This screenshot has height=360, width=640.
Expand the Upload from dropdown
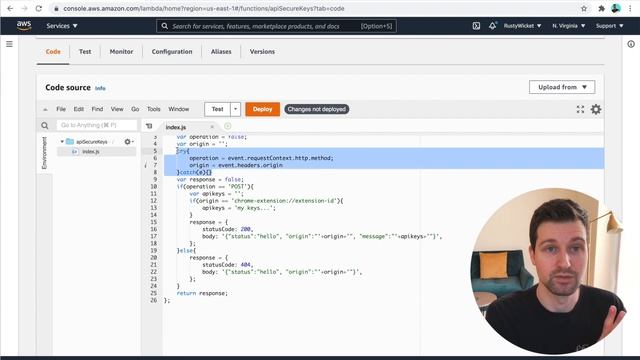562,87
